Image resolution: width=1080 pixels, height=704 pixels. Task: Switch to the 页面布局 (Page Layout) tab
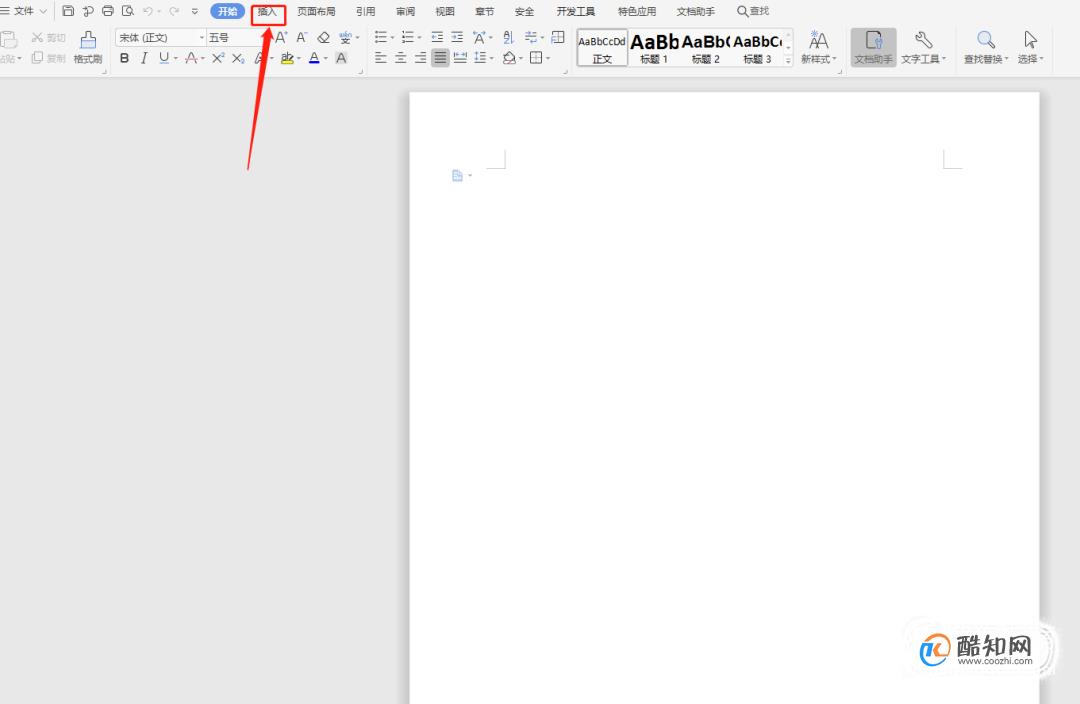tap(316, 12)
